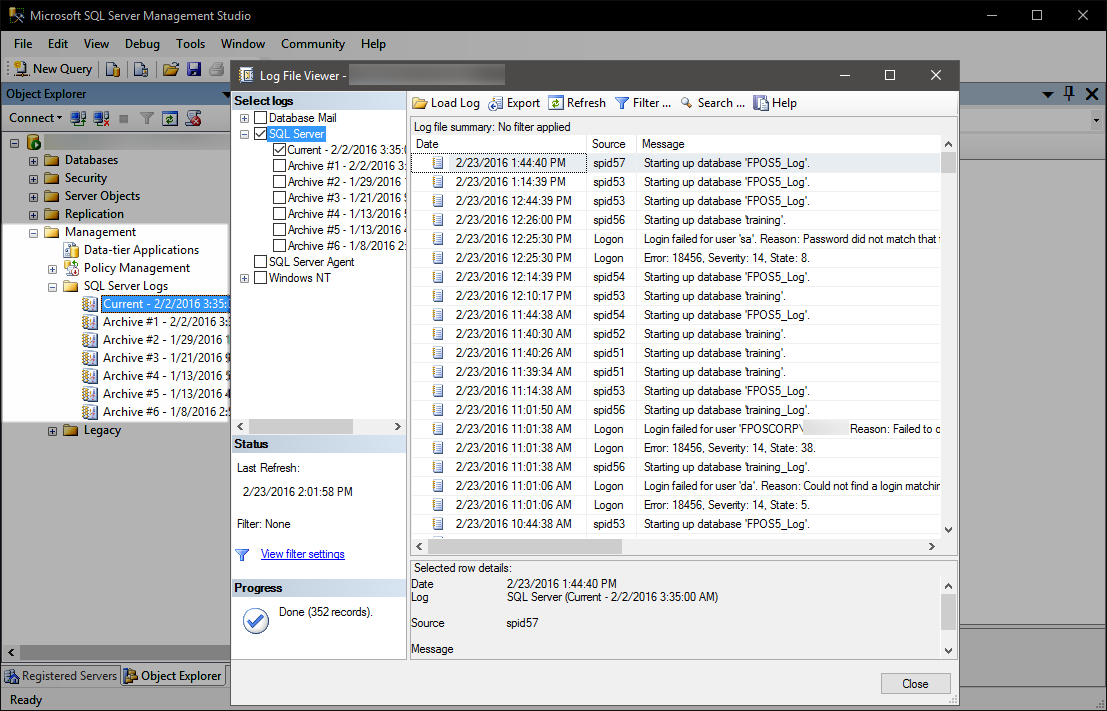Click the Registered Servers tab icon

coord(12,676)
